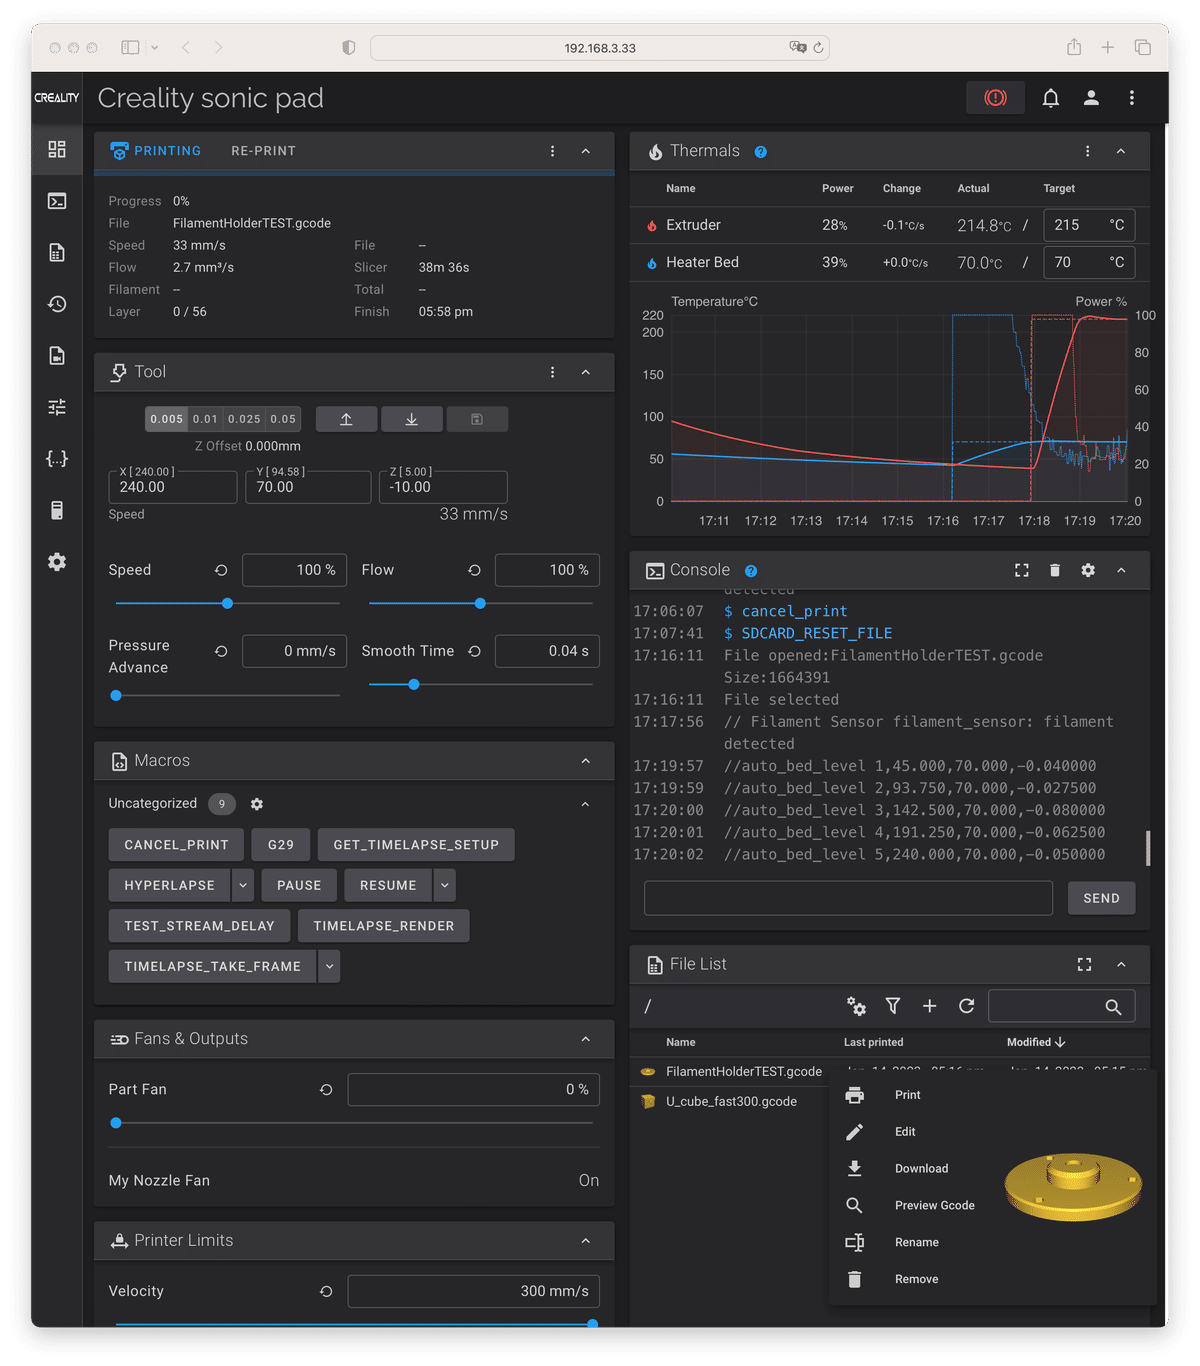Select 0.025 Z offset step
This screenshot has height=1366, width=1200.
244,419
